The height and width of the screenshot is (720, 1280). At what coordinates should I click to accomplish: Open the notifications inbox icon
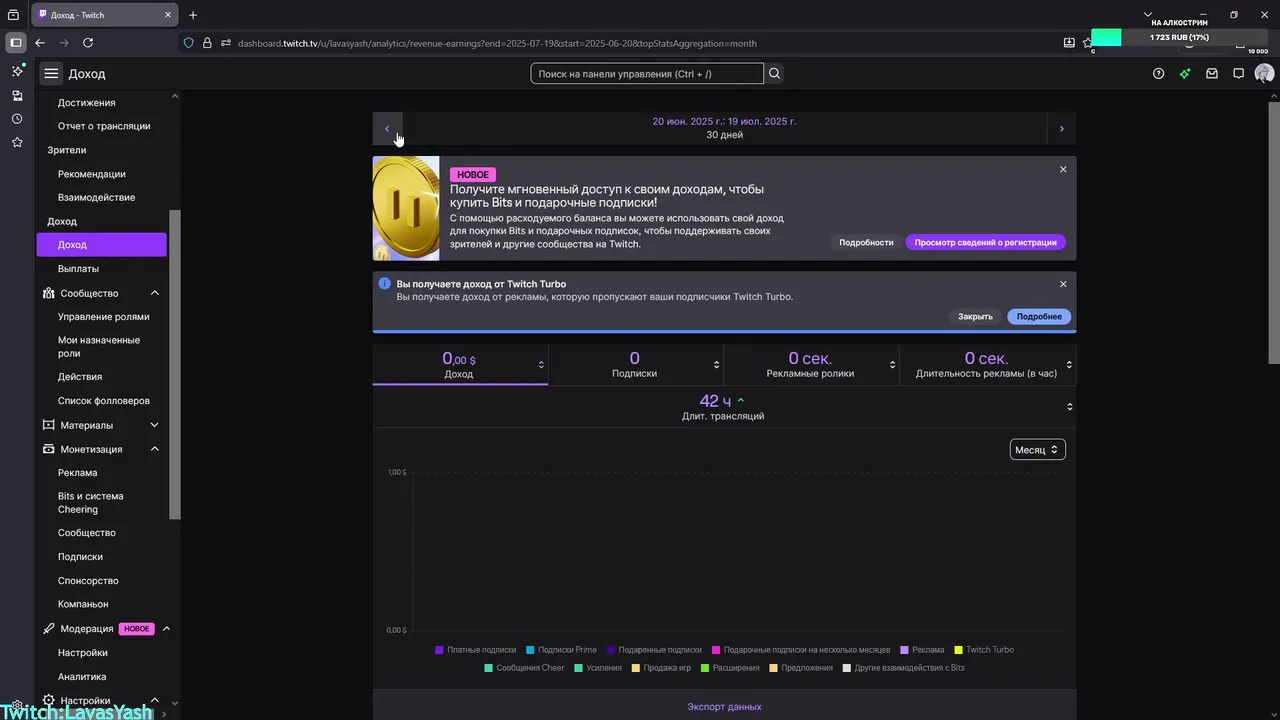(x=1212, y=73)
